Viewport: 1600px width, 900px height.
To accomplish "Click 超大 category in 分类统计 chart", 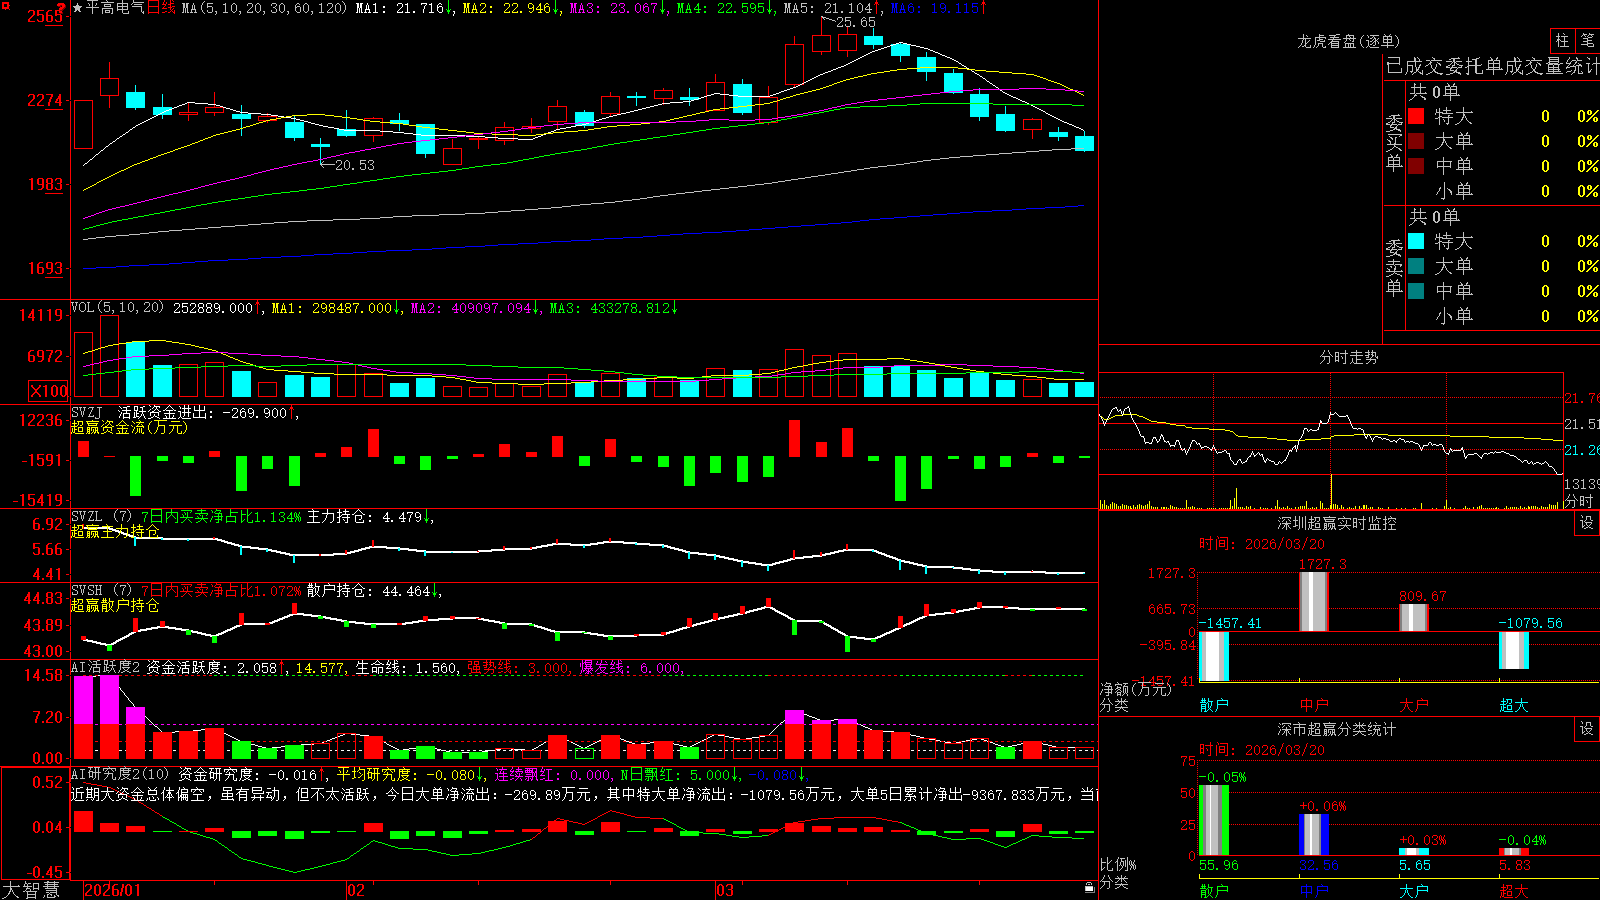I will [x=1514, y=890].
